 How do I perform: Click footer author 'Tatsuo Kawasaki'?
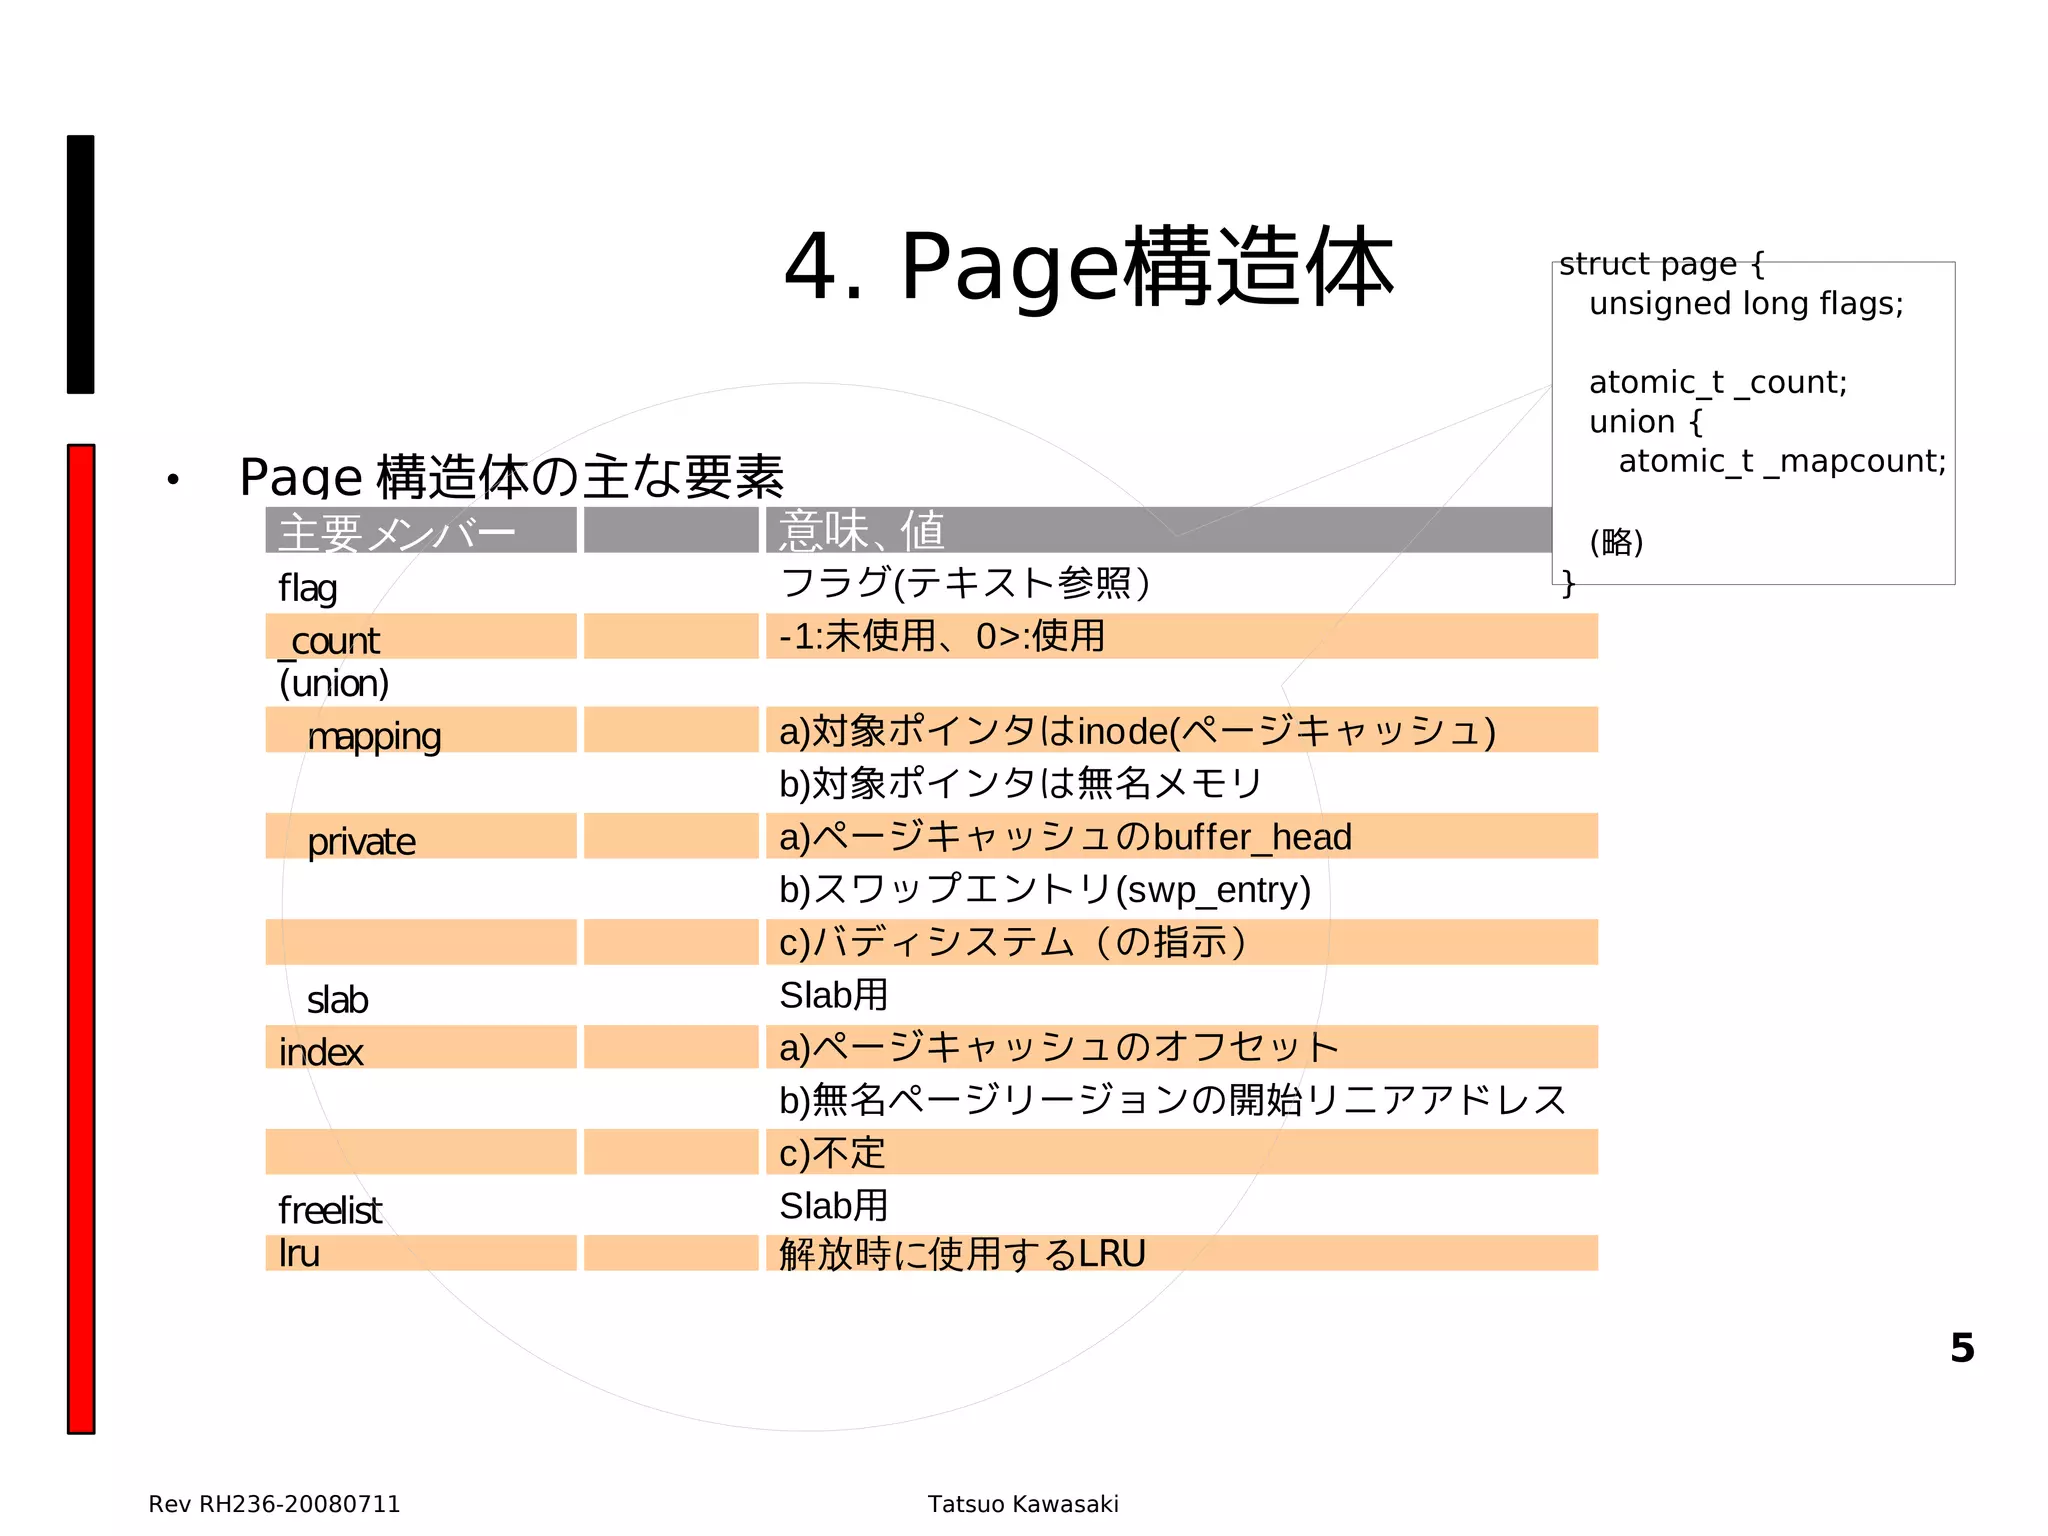point(1023,1504)
